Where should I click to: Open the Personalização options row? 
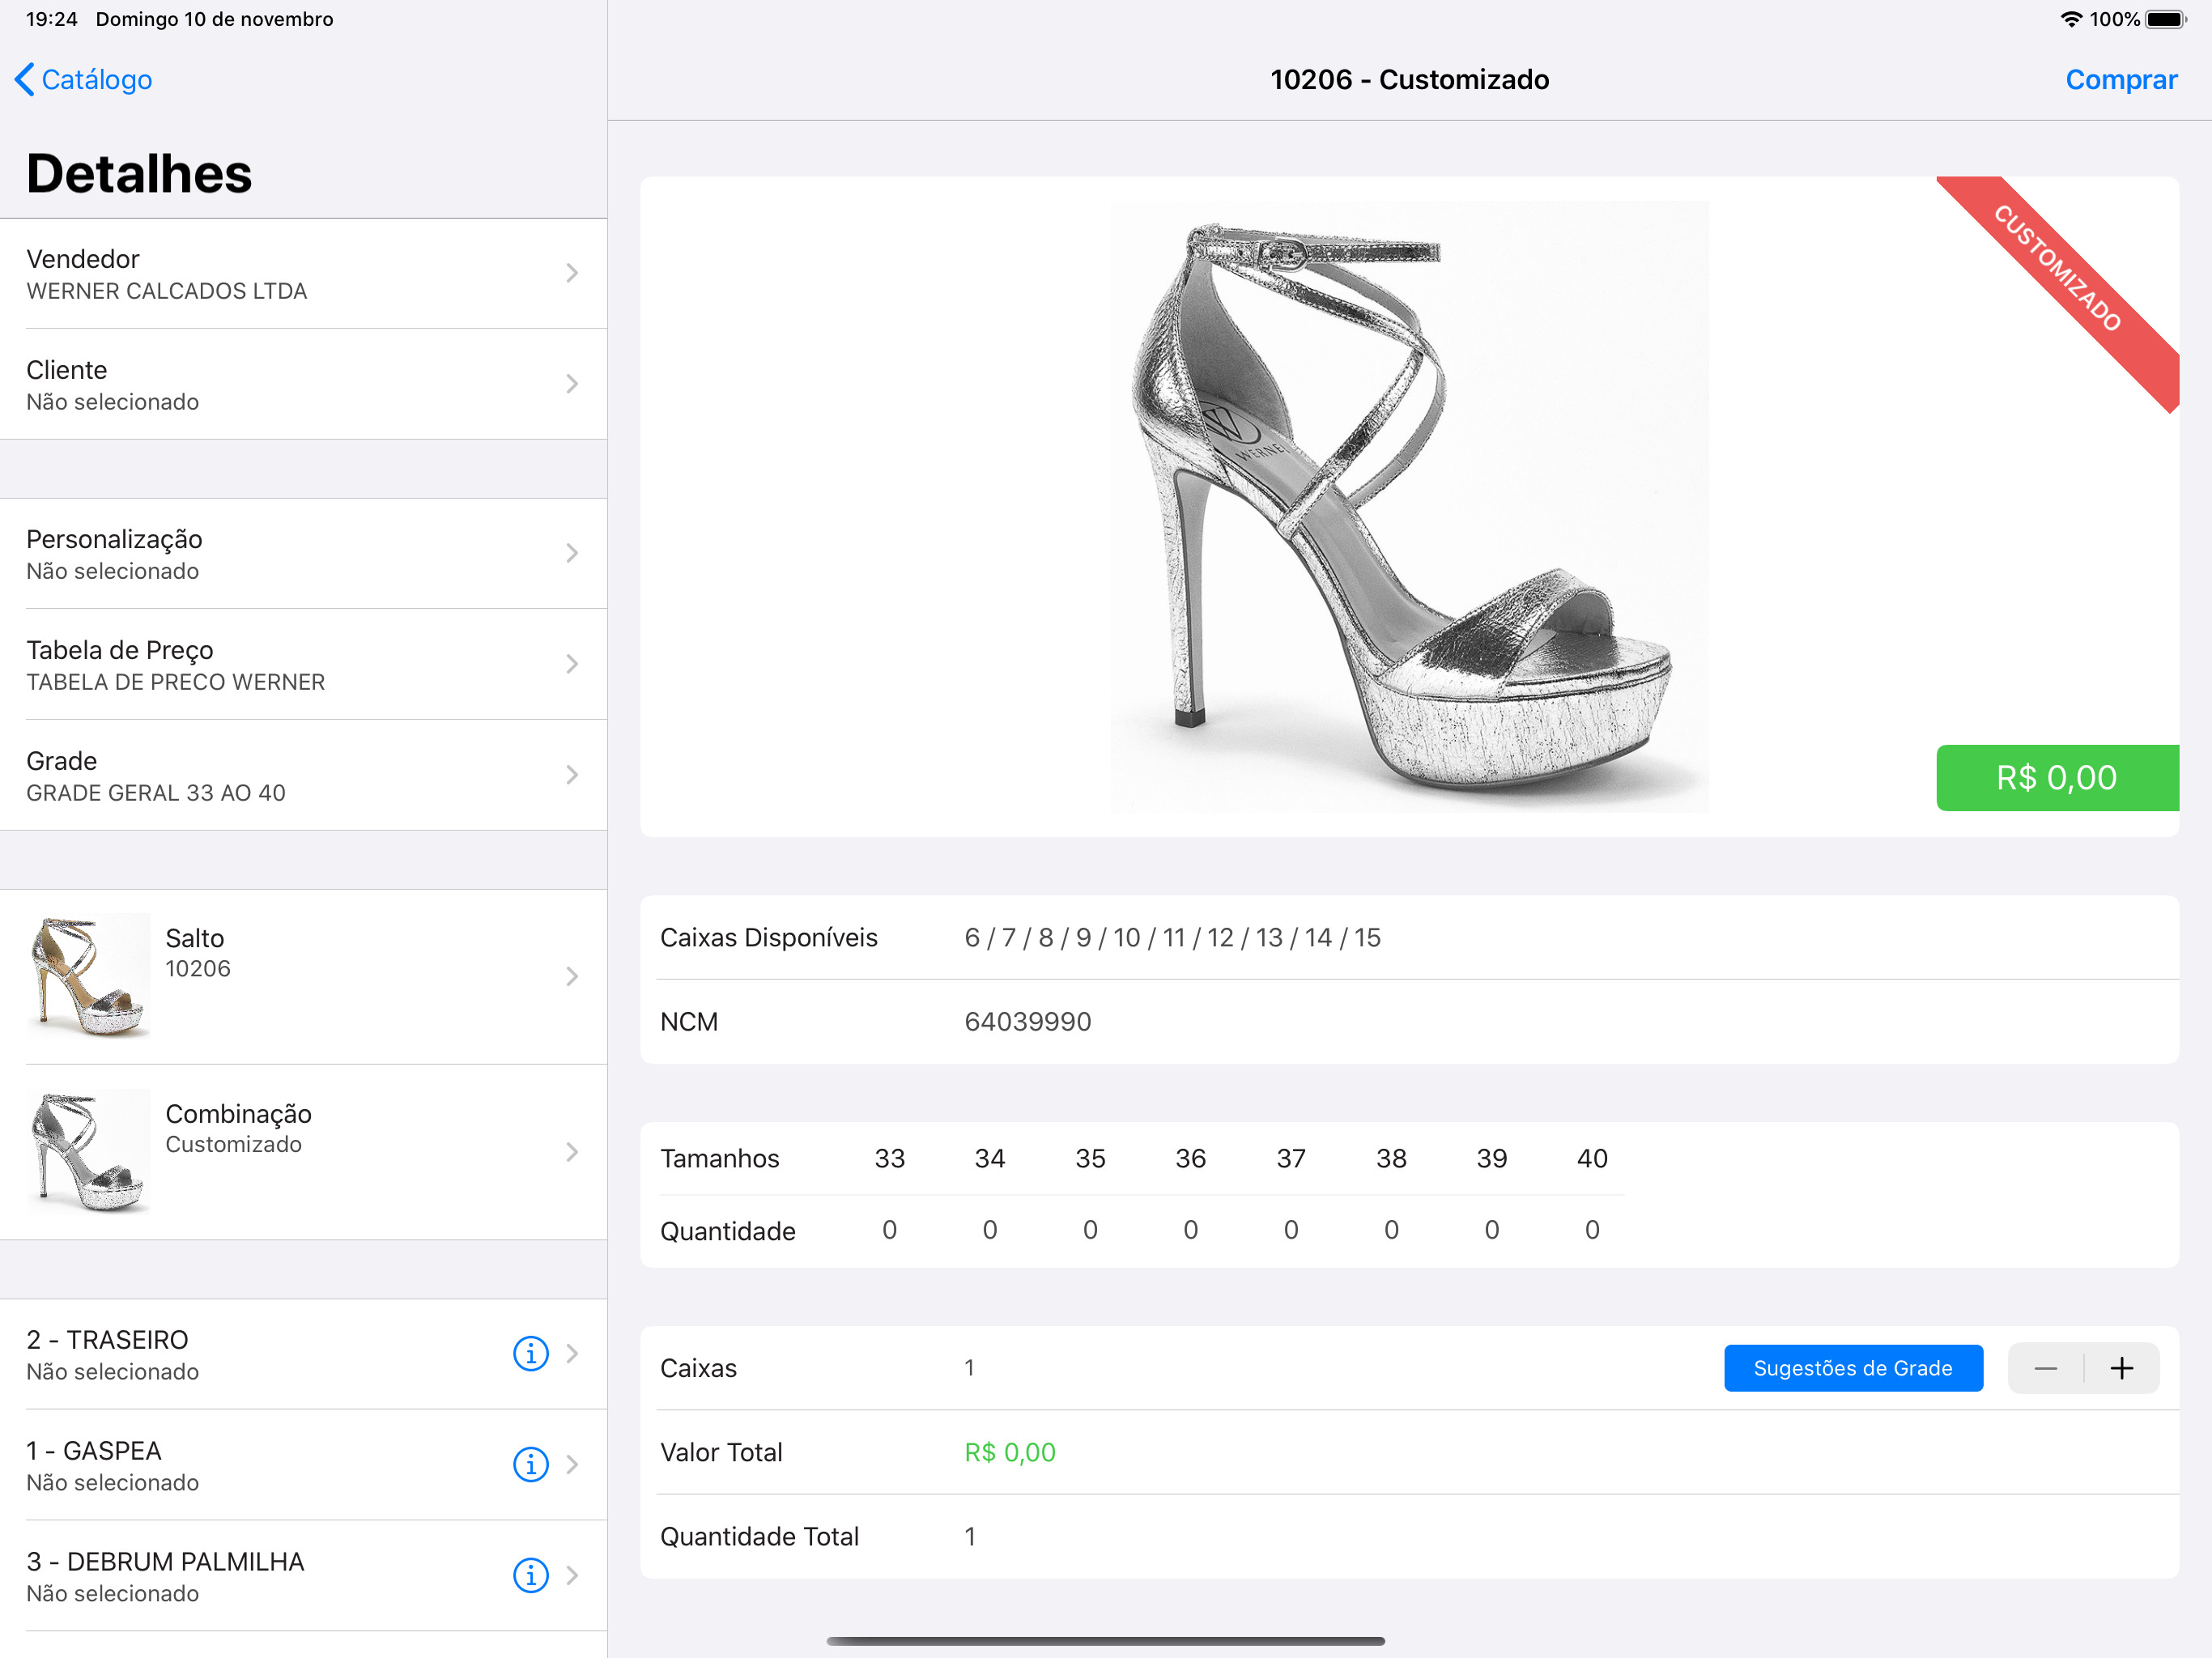(303, 553)
